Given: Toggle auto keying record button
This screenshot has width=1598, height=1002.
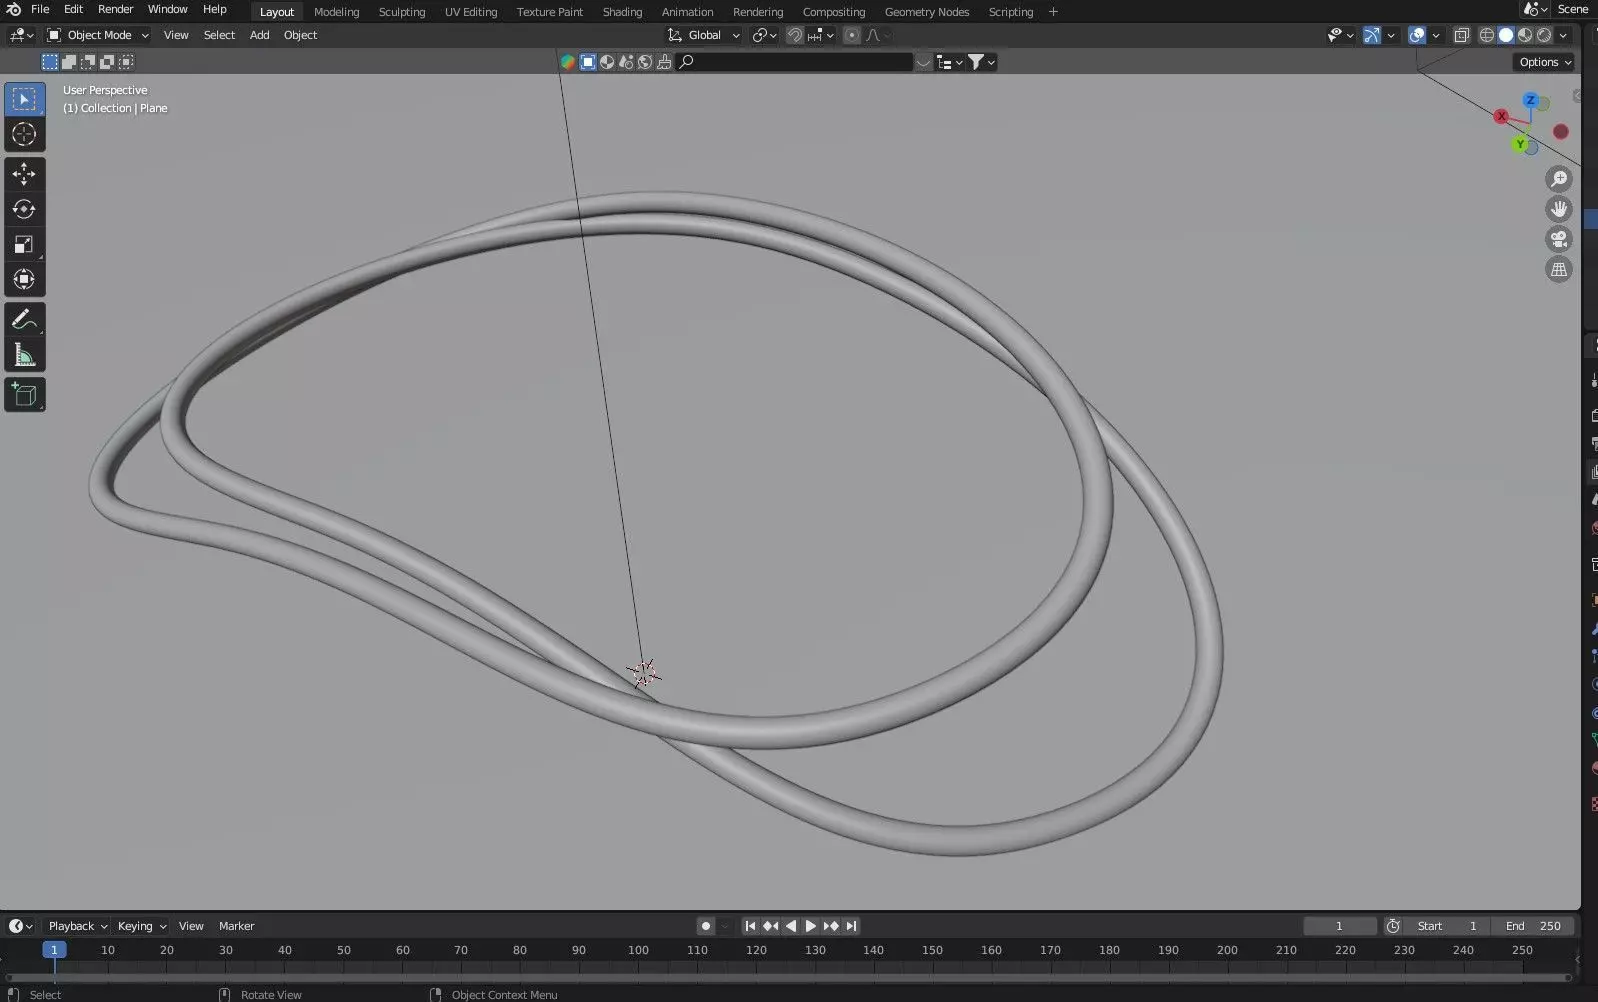Looking at the screenshot, I should [706, 926].
